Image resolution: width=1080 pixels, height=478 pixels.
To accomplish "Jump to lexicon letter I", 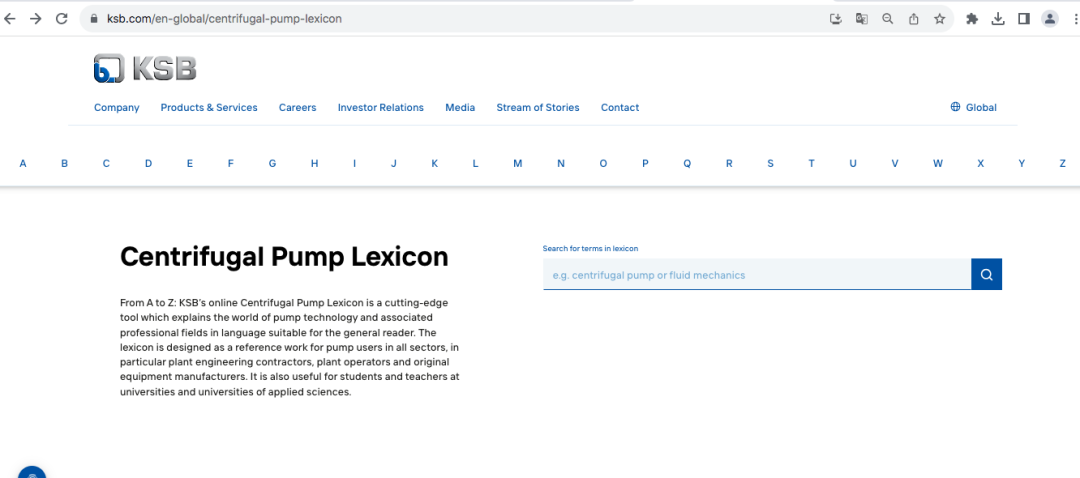I will tap(355, 163).
